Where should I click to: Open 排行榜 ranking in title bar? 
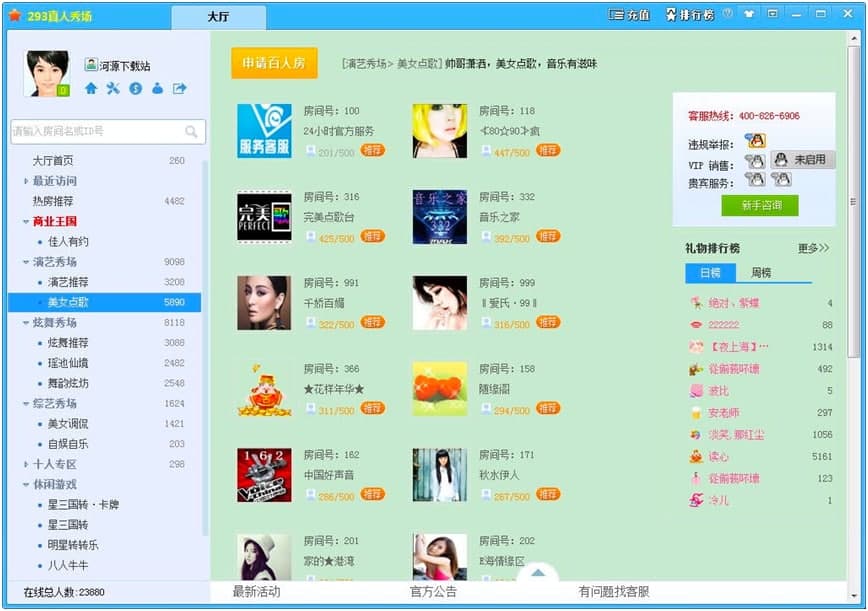pos(690,15)
